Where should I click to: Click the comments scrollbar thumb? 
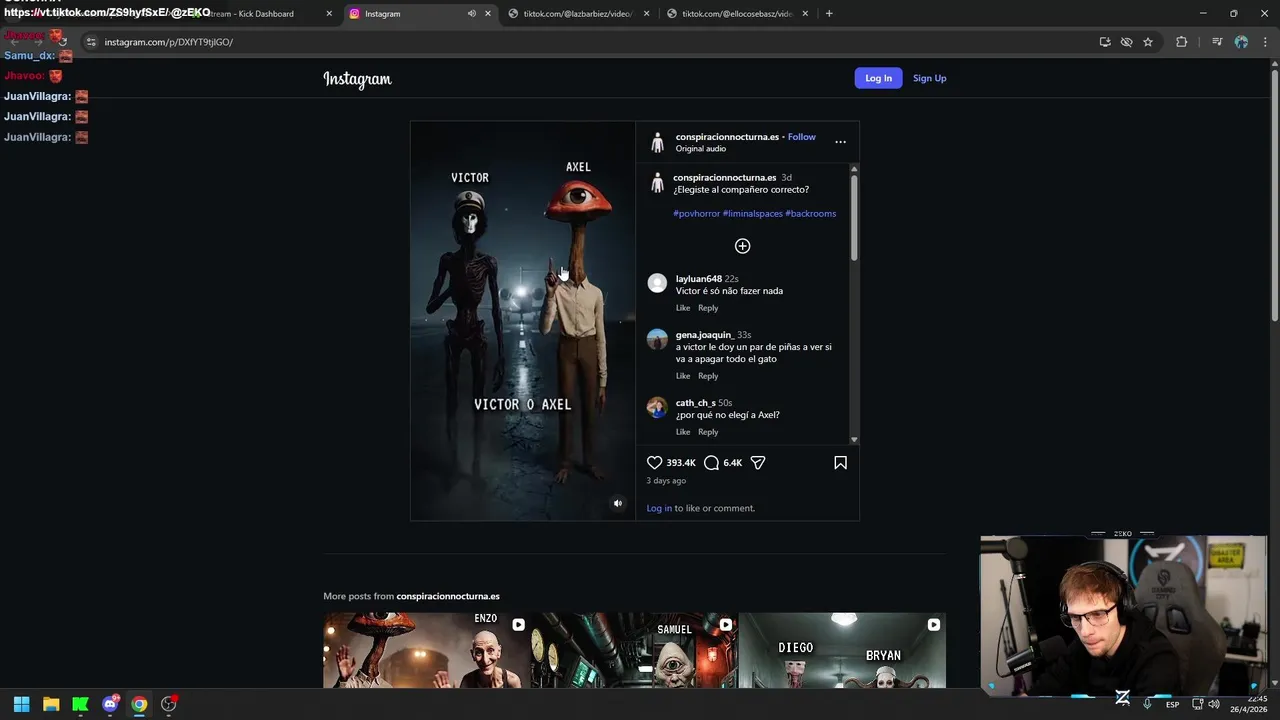[x=854, y=218]
